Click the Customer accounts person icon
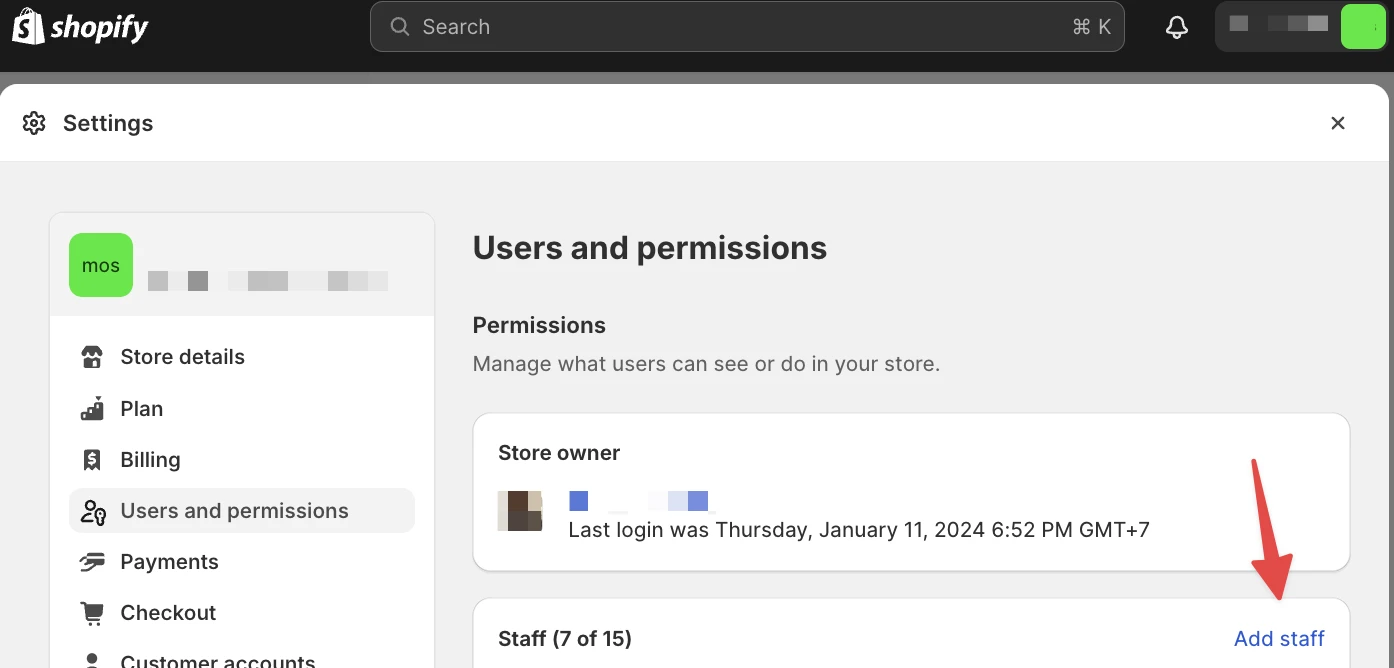Viewport: 1394px width, 668px height. [x=92, y=661]
